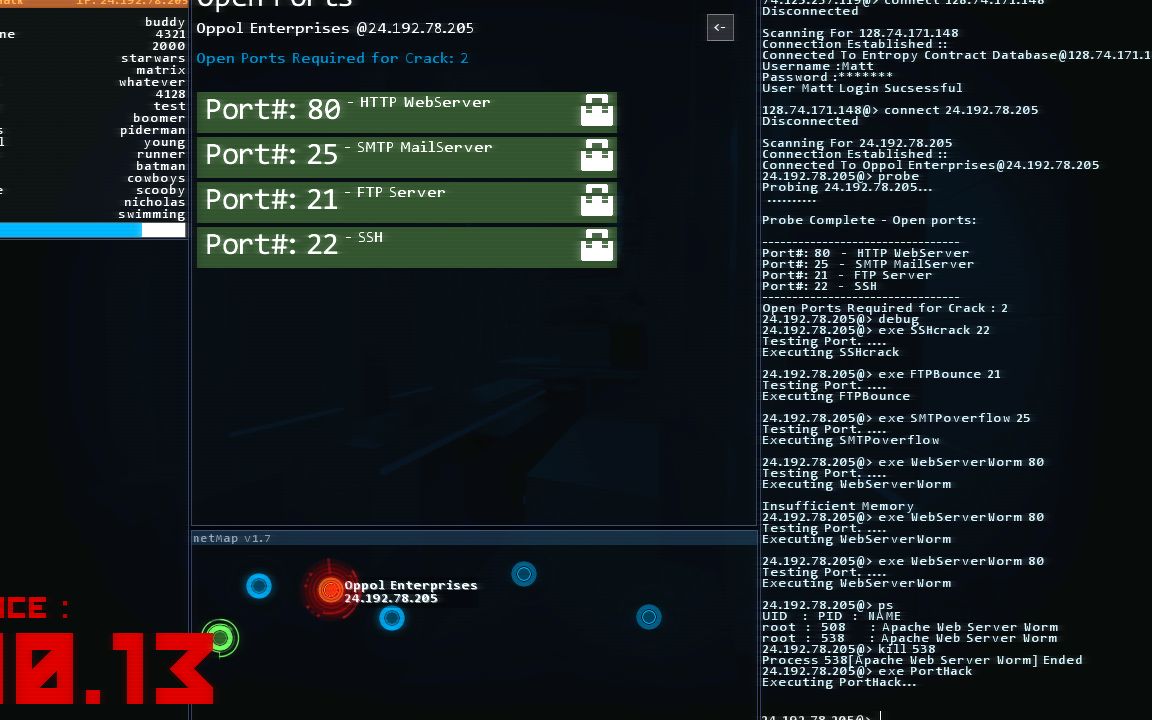Image resolution: width=1152 pixels, height=720 pixels.
Task: Click the lock icon on the SSH port row
Action: (597, 245)
